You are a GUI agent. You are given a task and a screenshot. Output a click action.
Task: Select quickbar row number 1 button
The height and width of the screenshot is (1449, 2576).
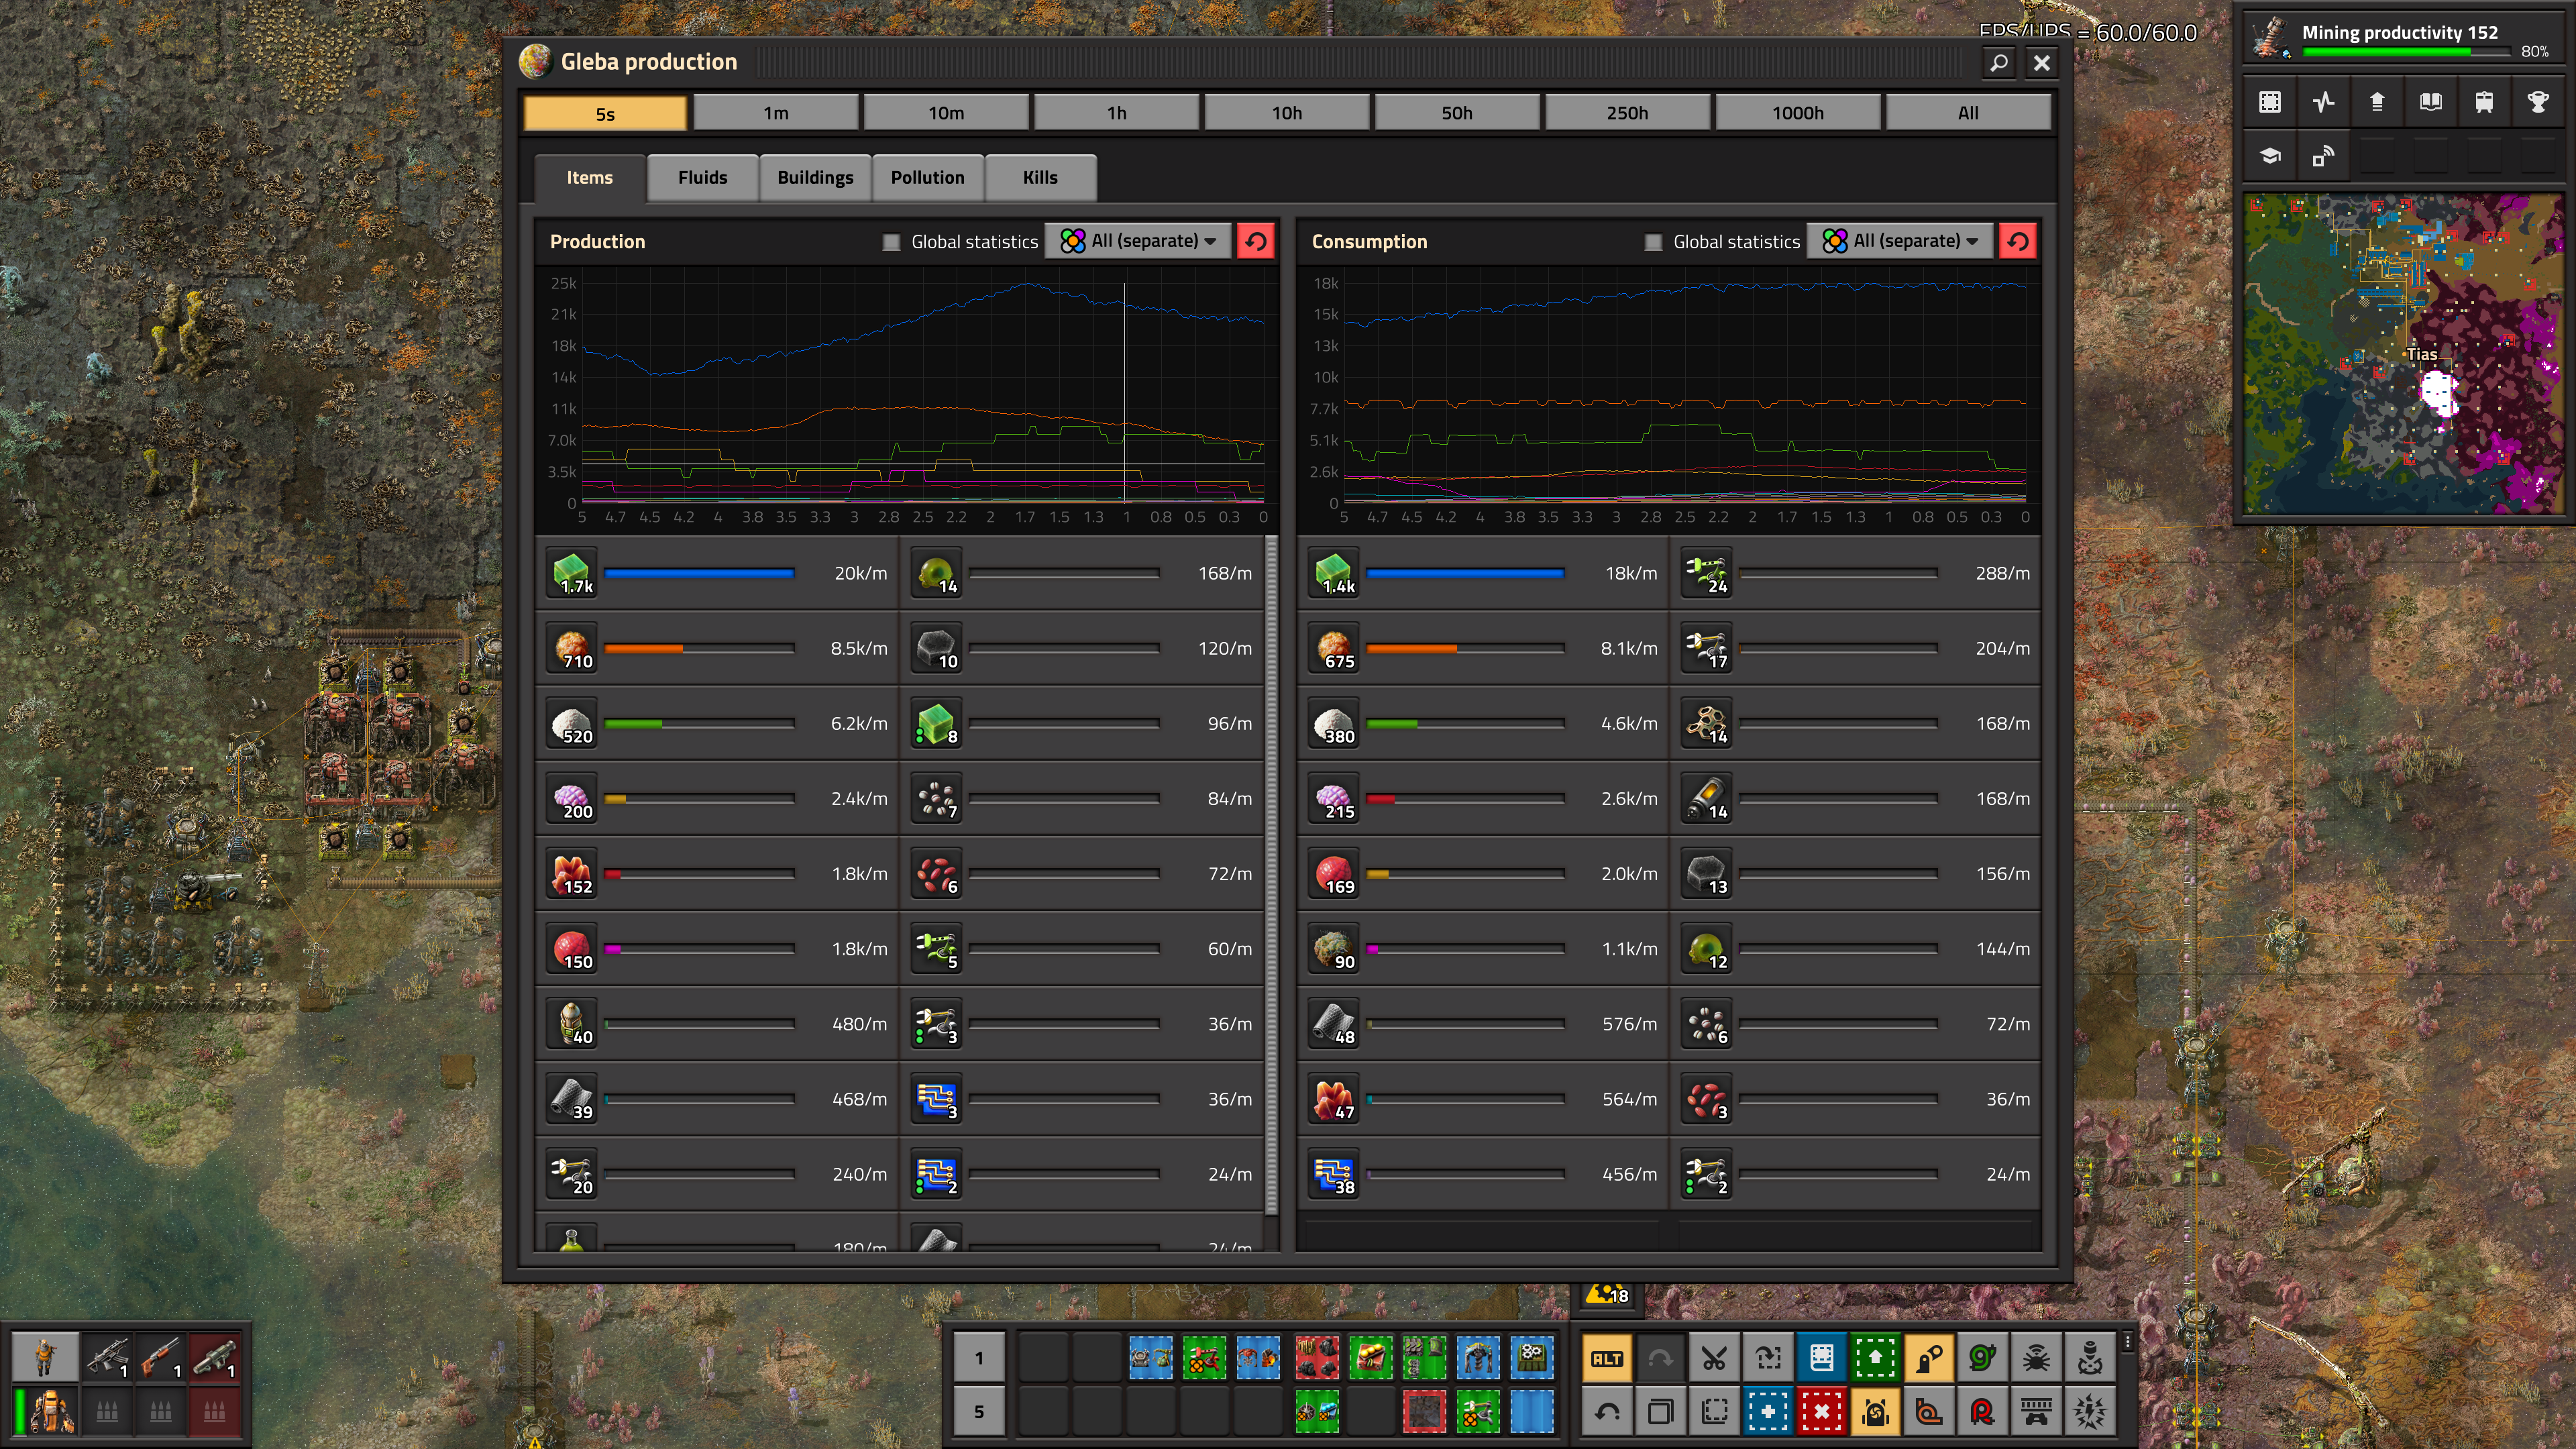(x=978, y=1358)
